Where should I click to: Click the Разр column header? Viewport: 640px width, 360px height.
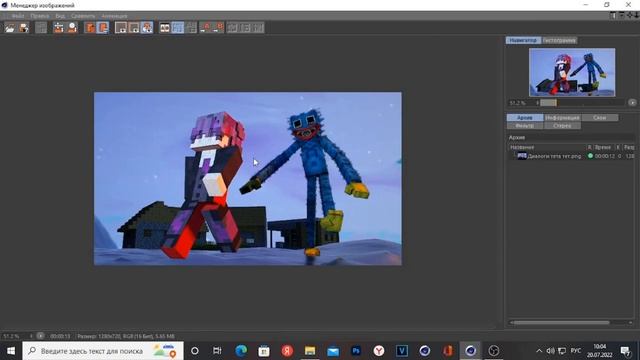629,147
